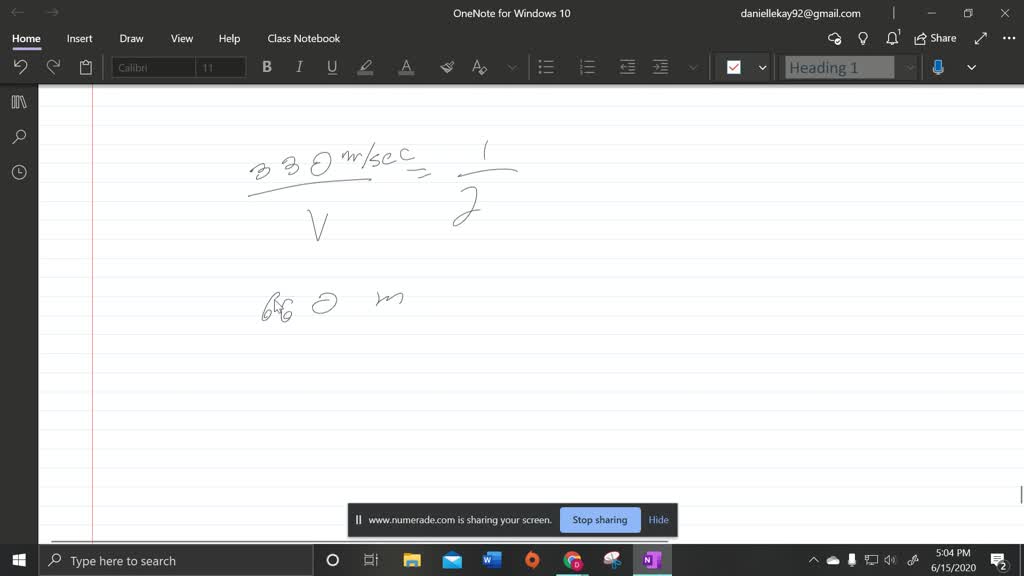Screen dimensions: 1024x576
Task: Check the sync status cloud icon
Action: [x=834, y=39]
